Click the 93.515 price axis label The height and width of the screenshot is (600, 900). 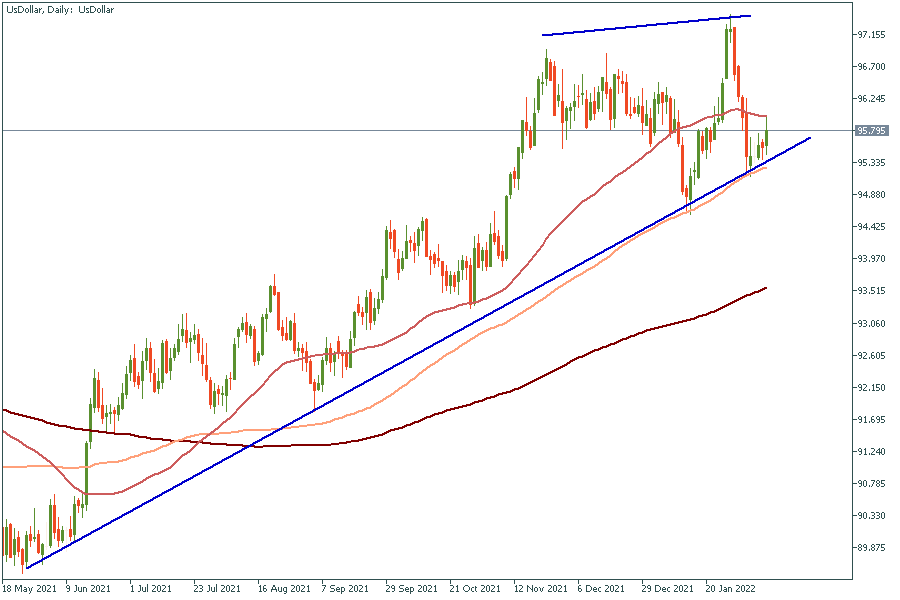872,291
